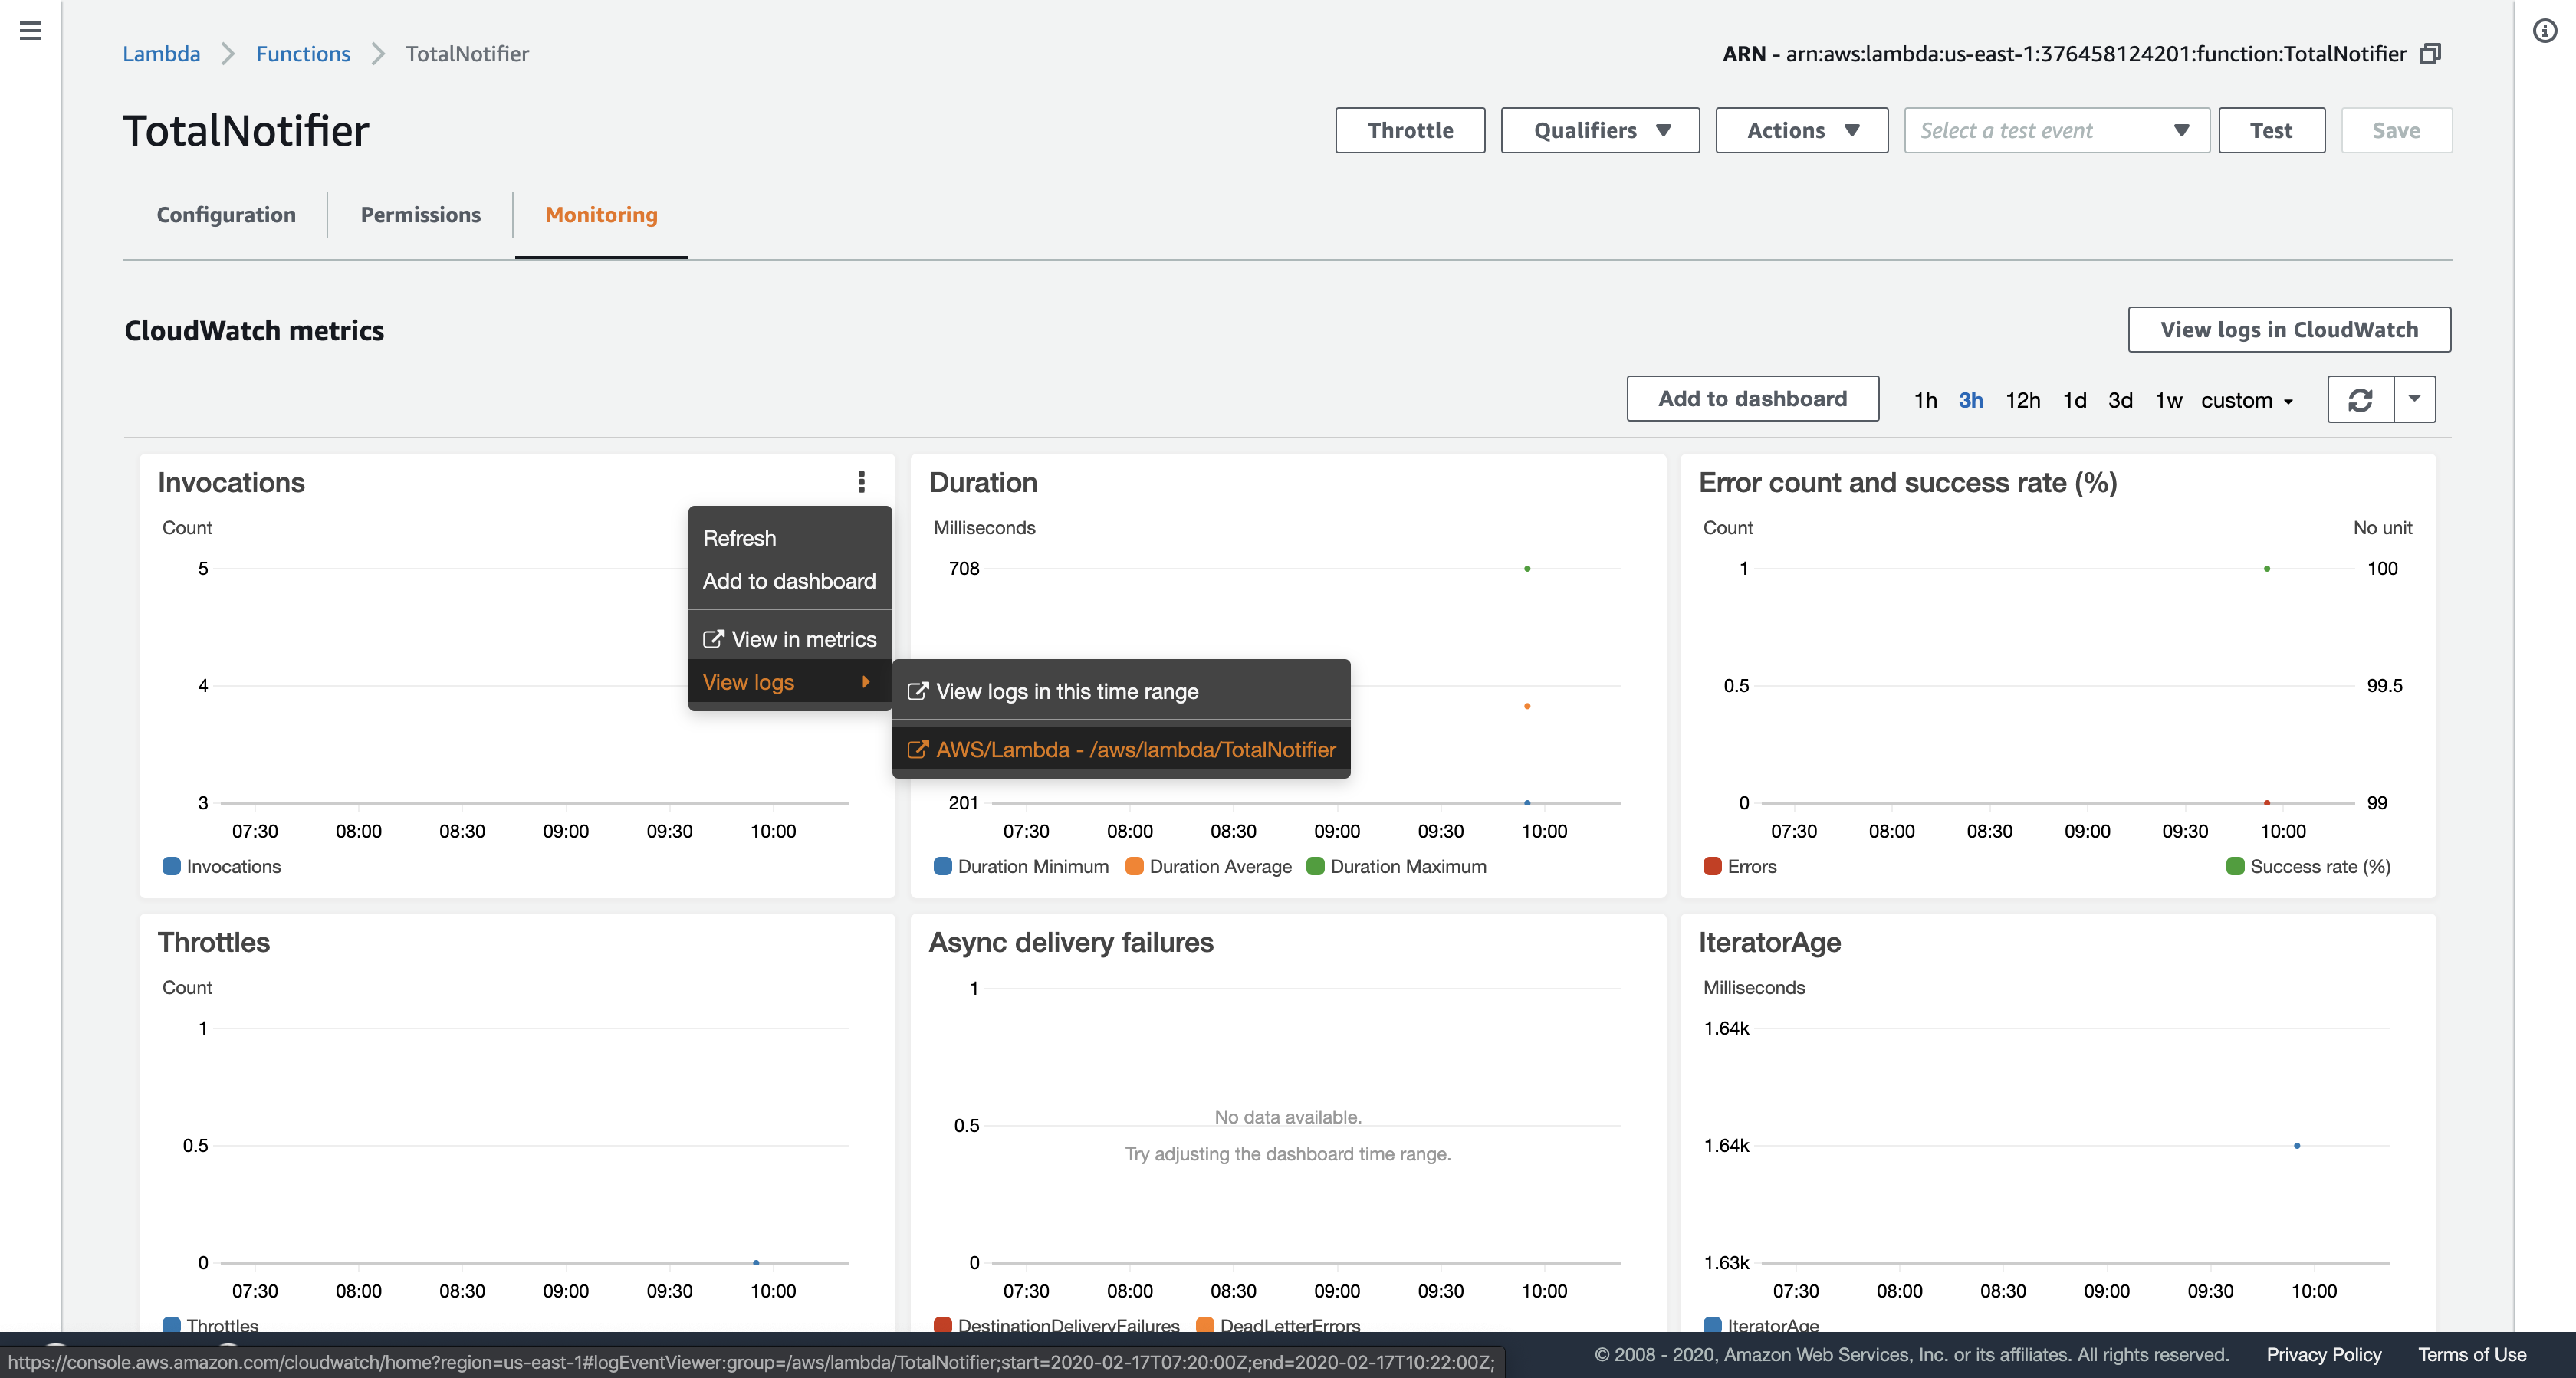
Task: Select Refresh in the context menu
Action: 739,538
